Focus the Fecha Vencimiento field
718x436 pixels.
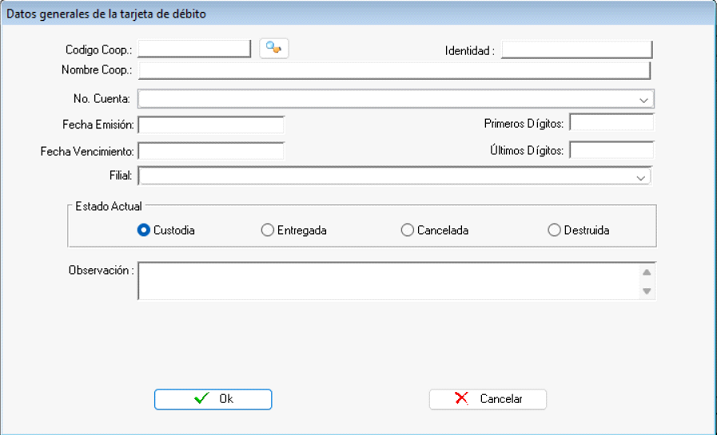point(211,150)
